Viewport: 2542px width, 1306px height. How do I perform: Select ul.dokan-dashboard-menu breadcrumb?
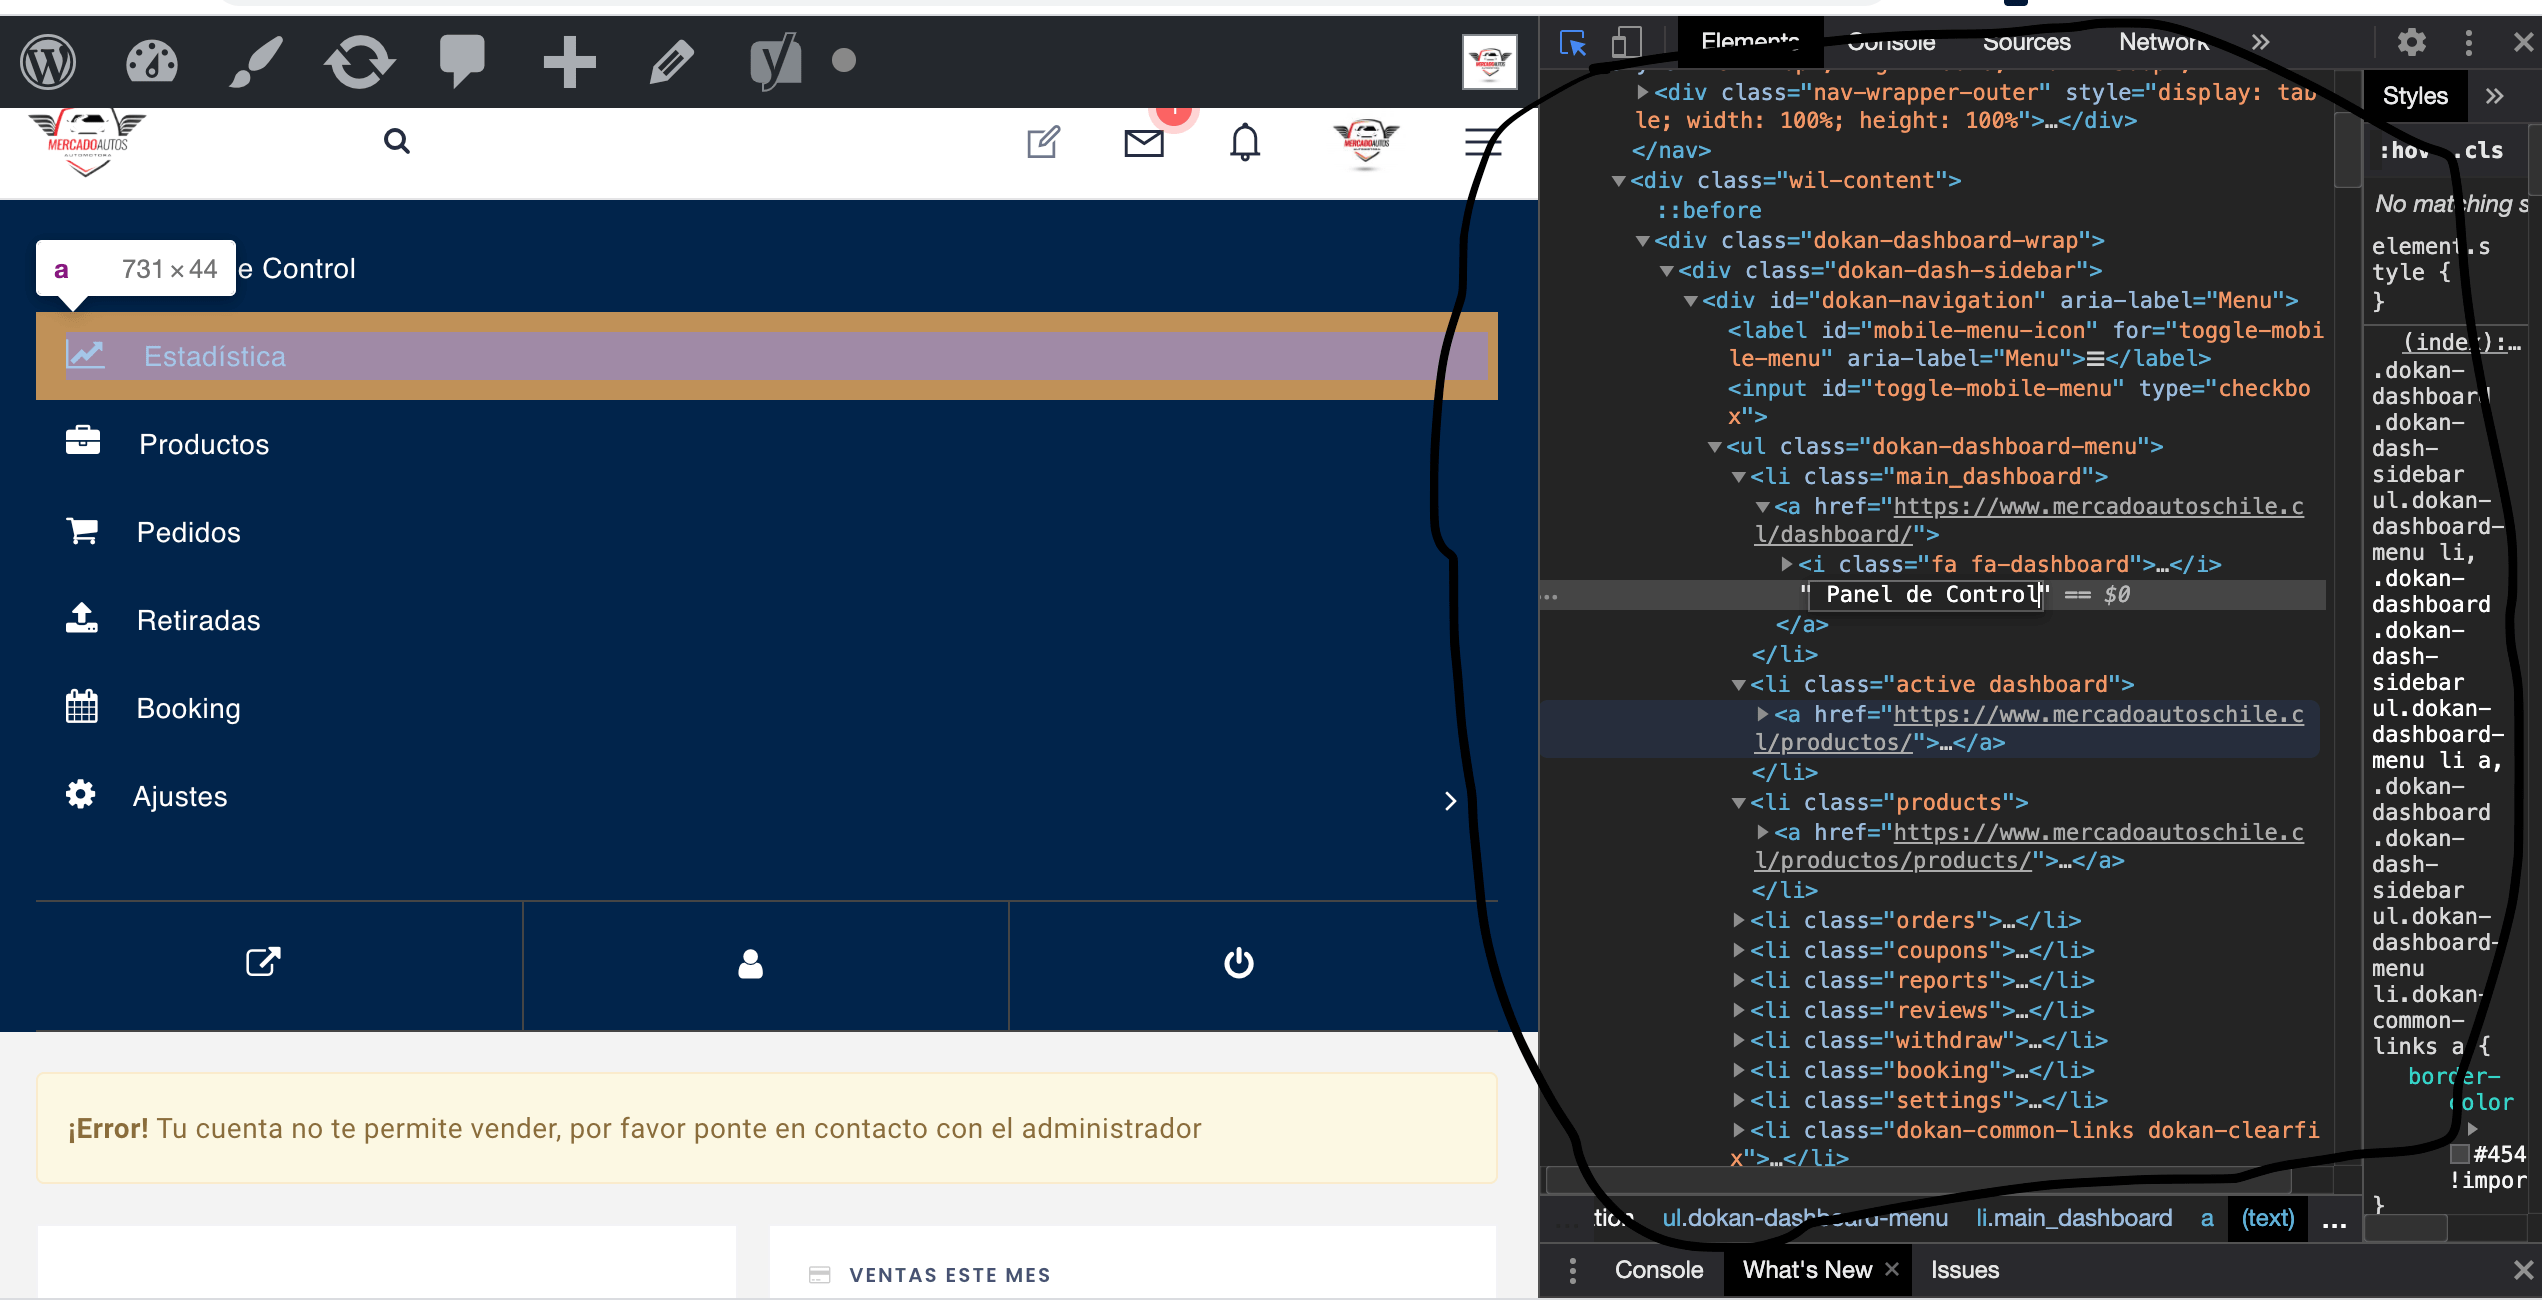click(1805, 1218)
